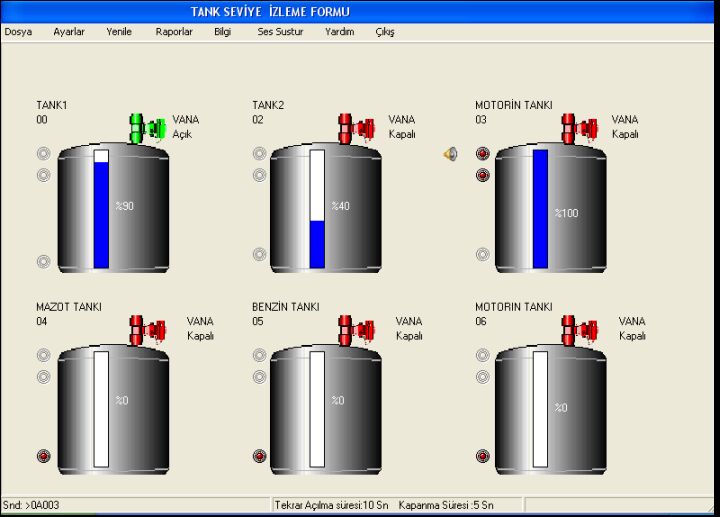This screenshot has height=517, width=720.
Task: Click the green valve icon on TANK1
Action: [146, 127]
